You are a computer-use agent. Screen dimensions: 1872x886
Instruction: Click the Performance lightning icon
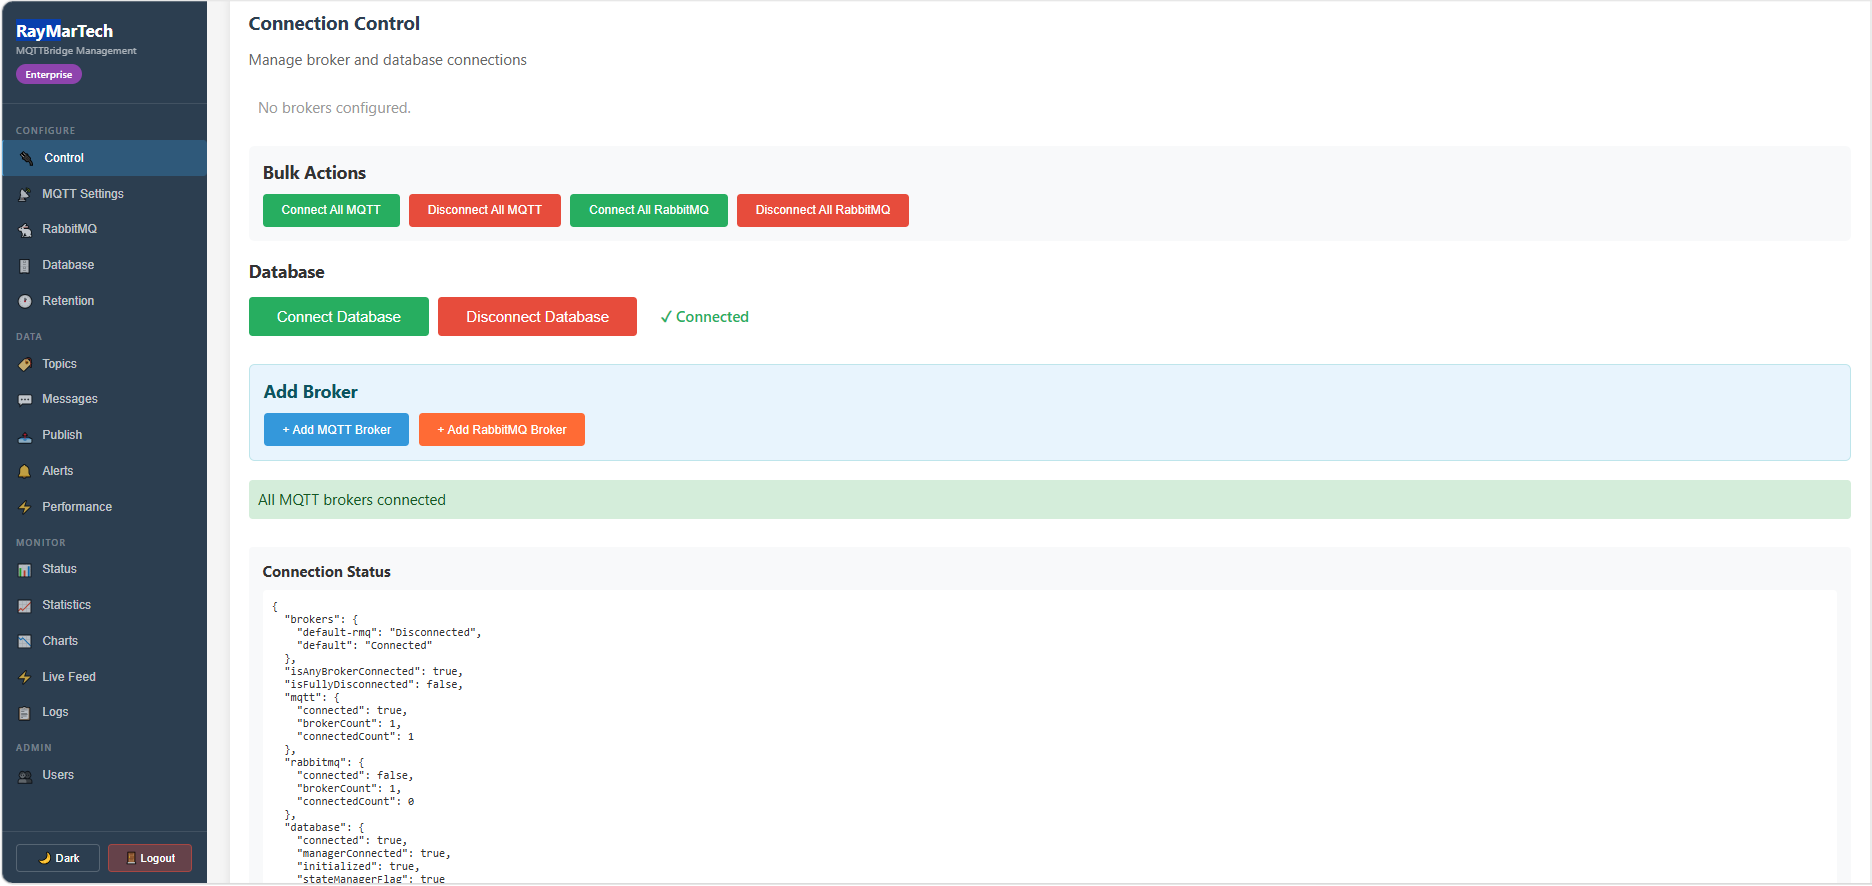[x=25, y=507]
